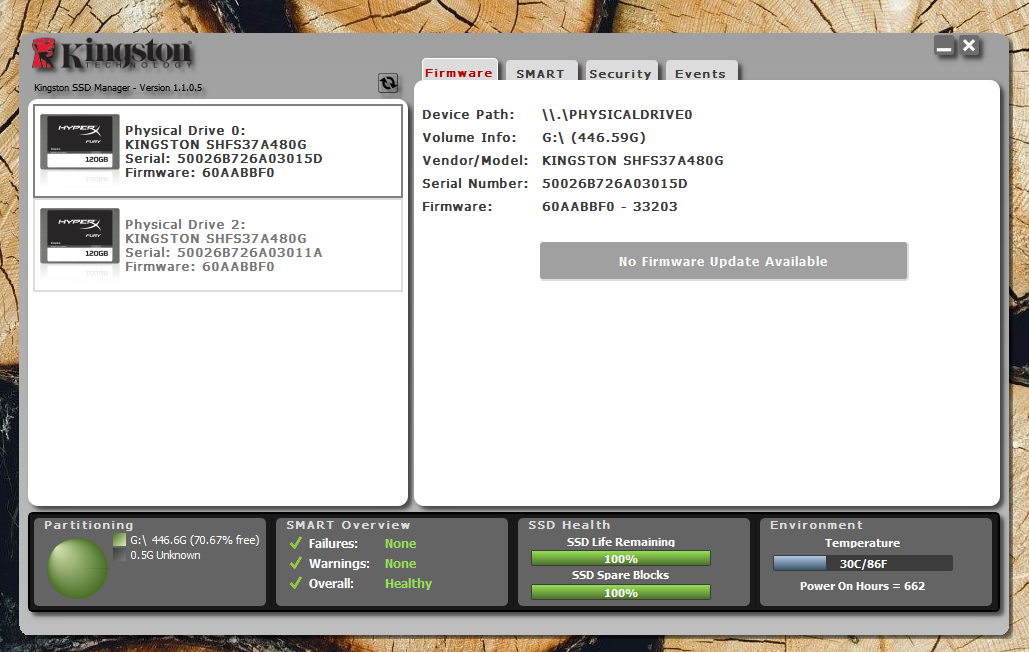Close the Kingston SSD Manager window
Viewport: 1029px width, 652px height.
[x=969, y=46]
